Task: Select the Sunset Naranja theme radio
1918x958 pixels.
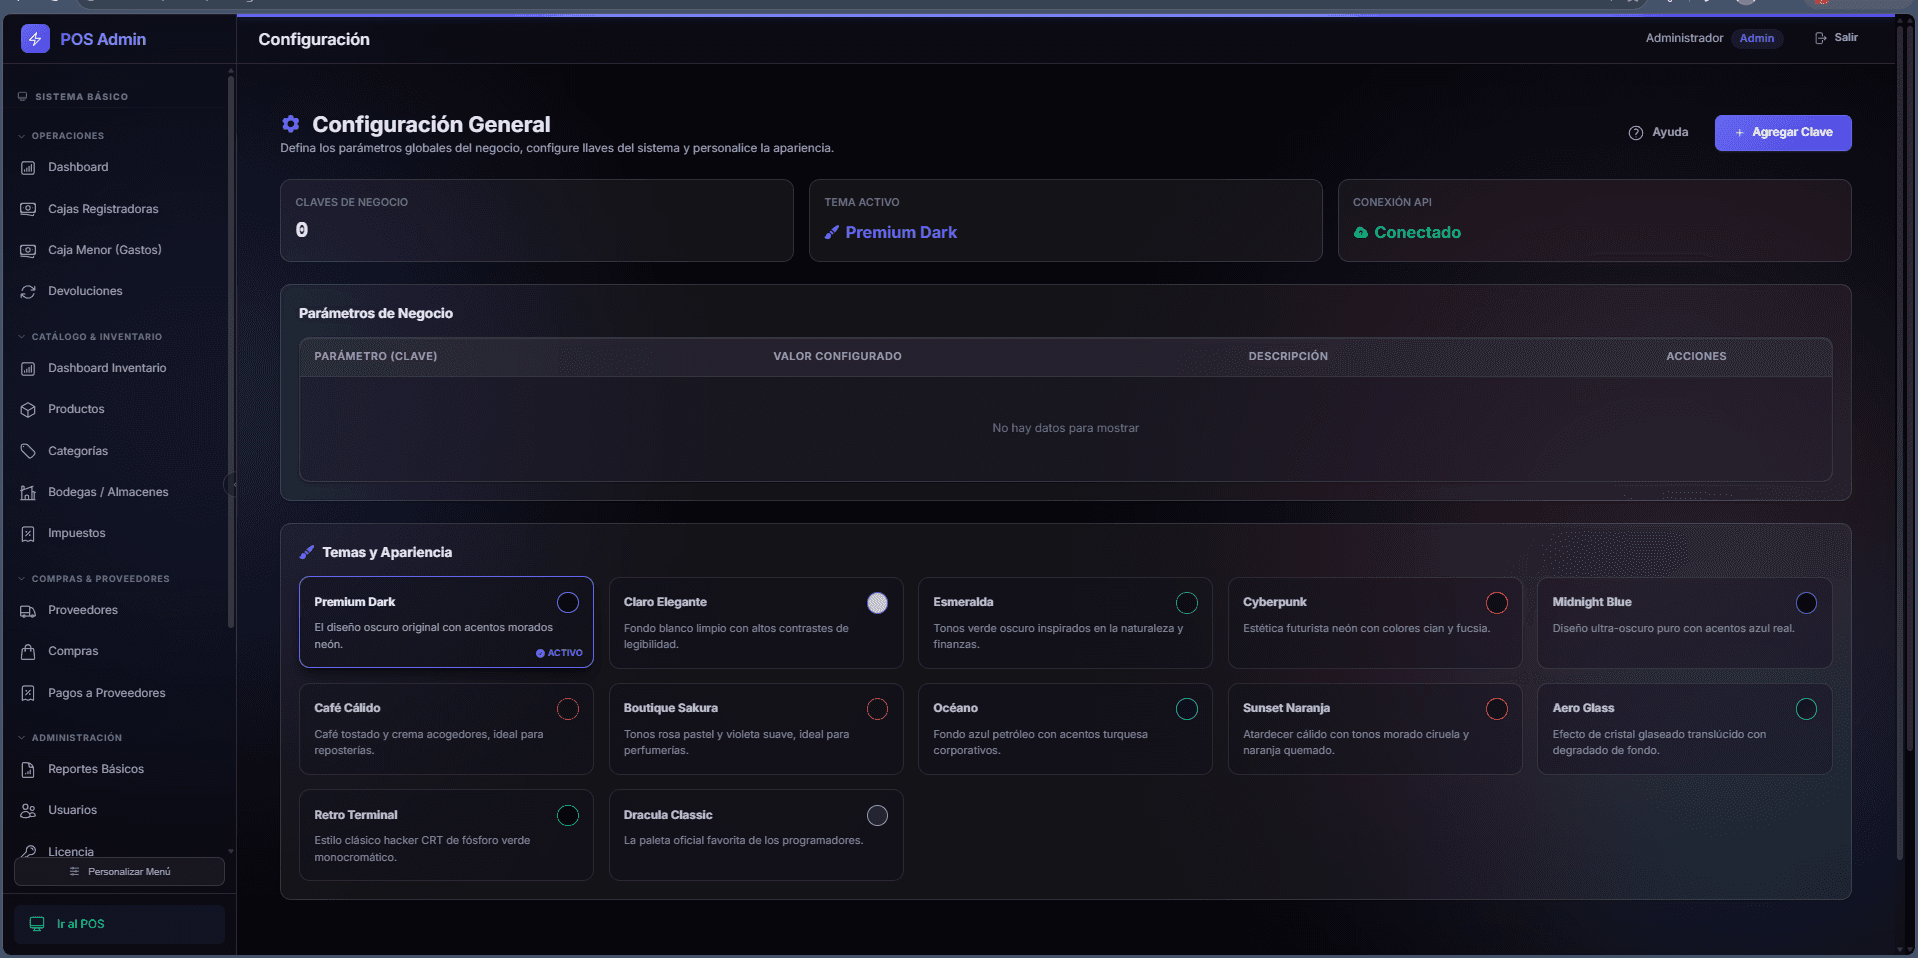Action: click(1497, 709)
